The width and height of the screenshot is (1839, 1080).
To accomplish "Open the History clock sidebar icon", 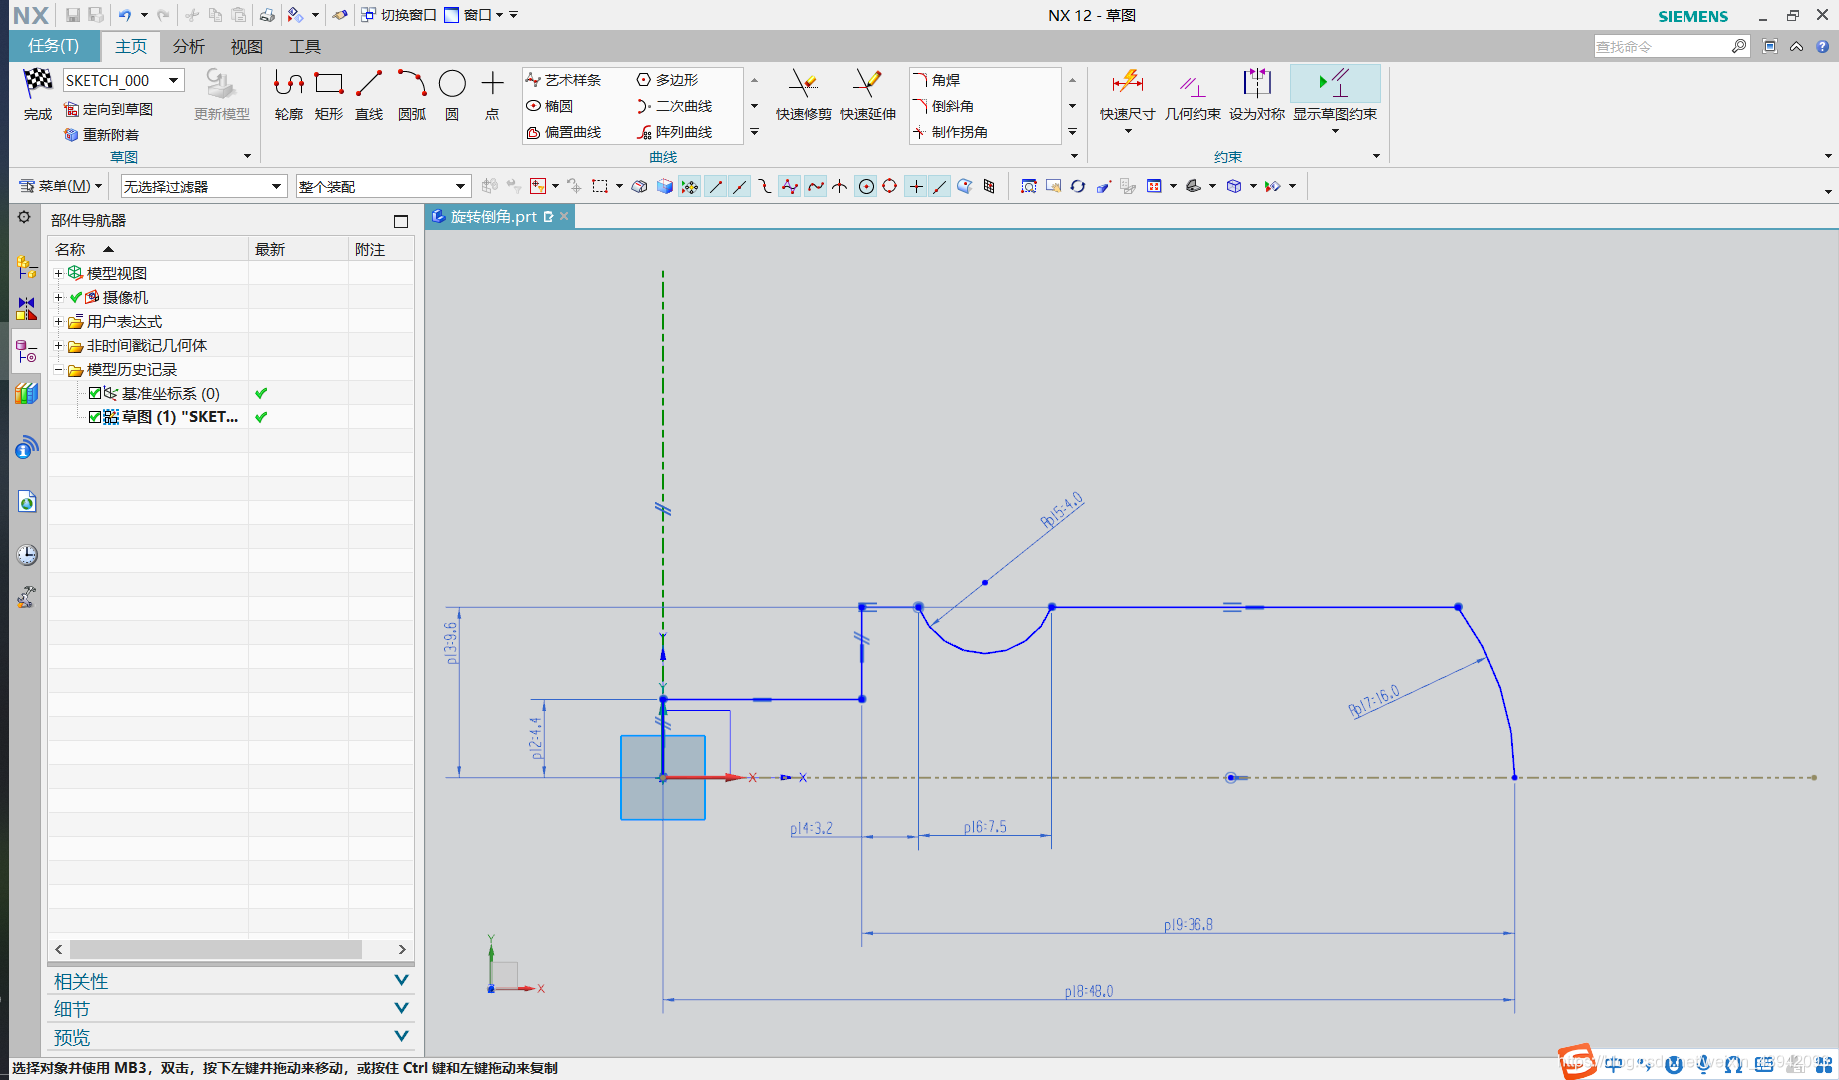I will [x=27, y=555].
